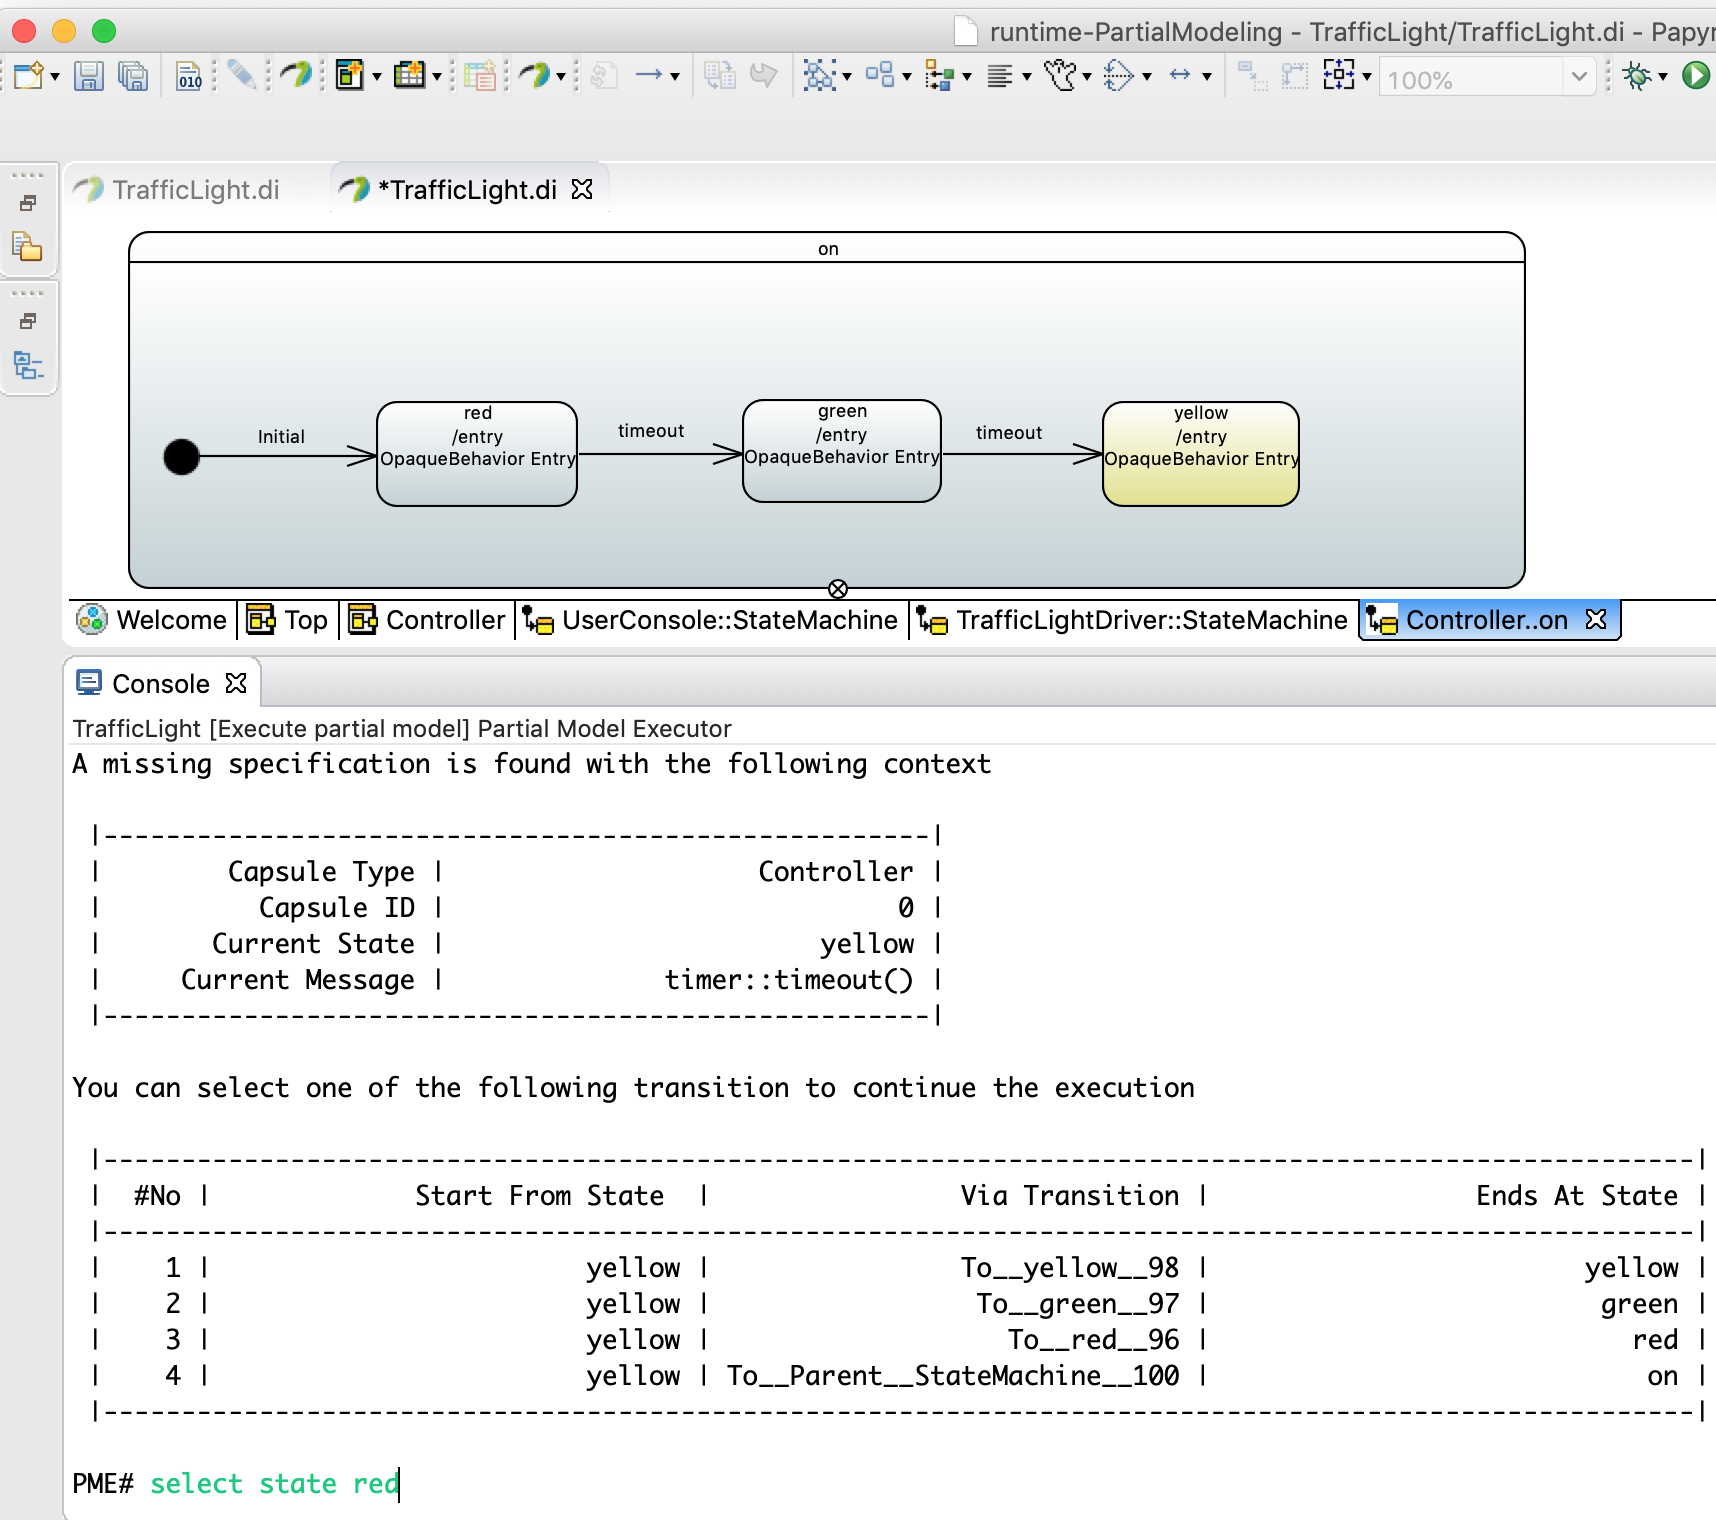Open the Arrange All dropdown arrow
Screen dimensions: 1716x1520
(x=847, y=76)
